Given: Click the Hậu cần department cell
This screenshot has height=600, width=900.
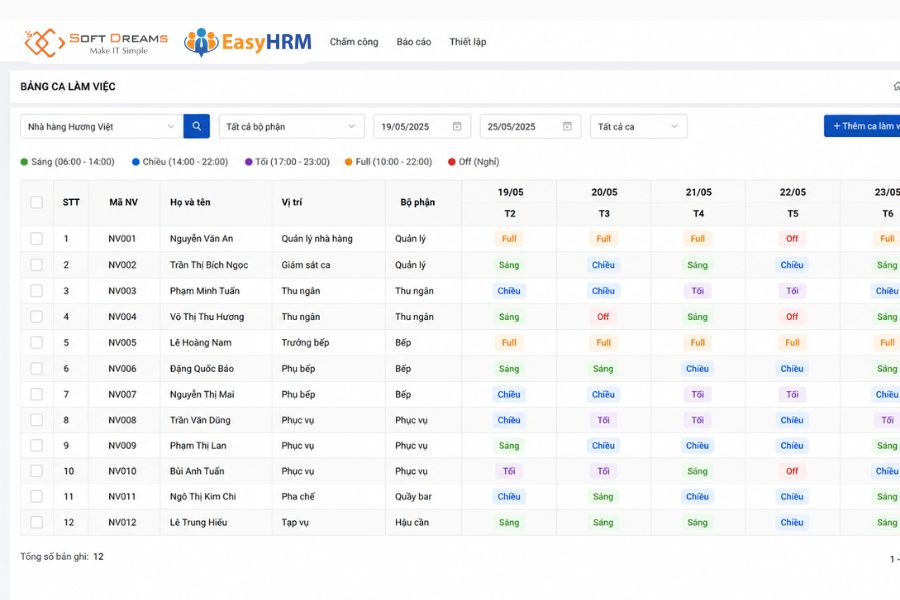Looking at the screenshot, I should [x=412, y=522].
